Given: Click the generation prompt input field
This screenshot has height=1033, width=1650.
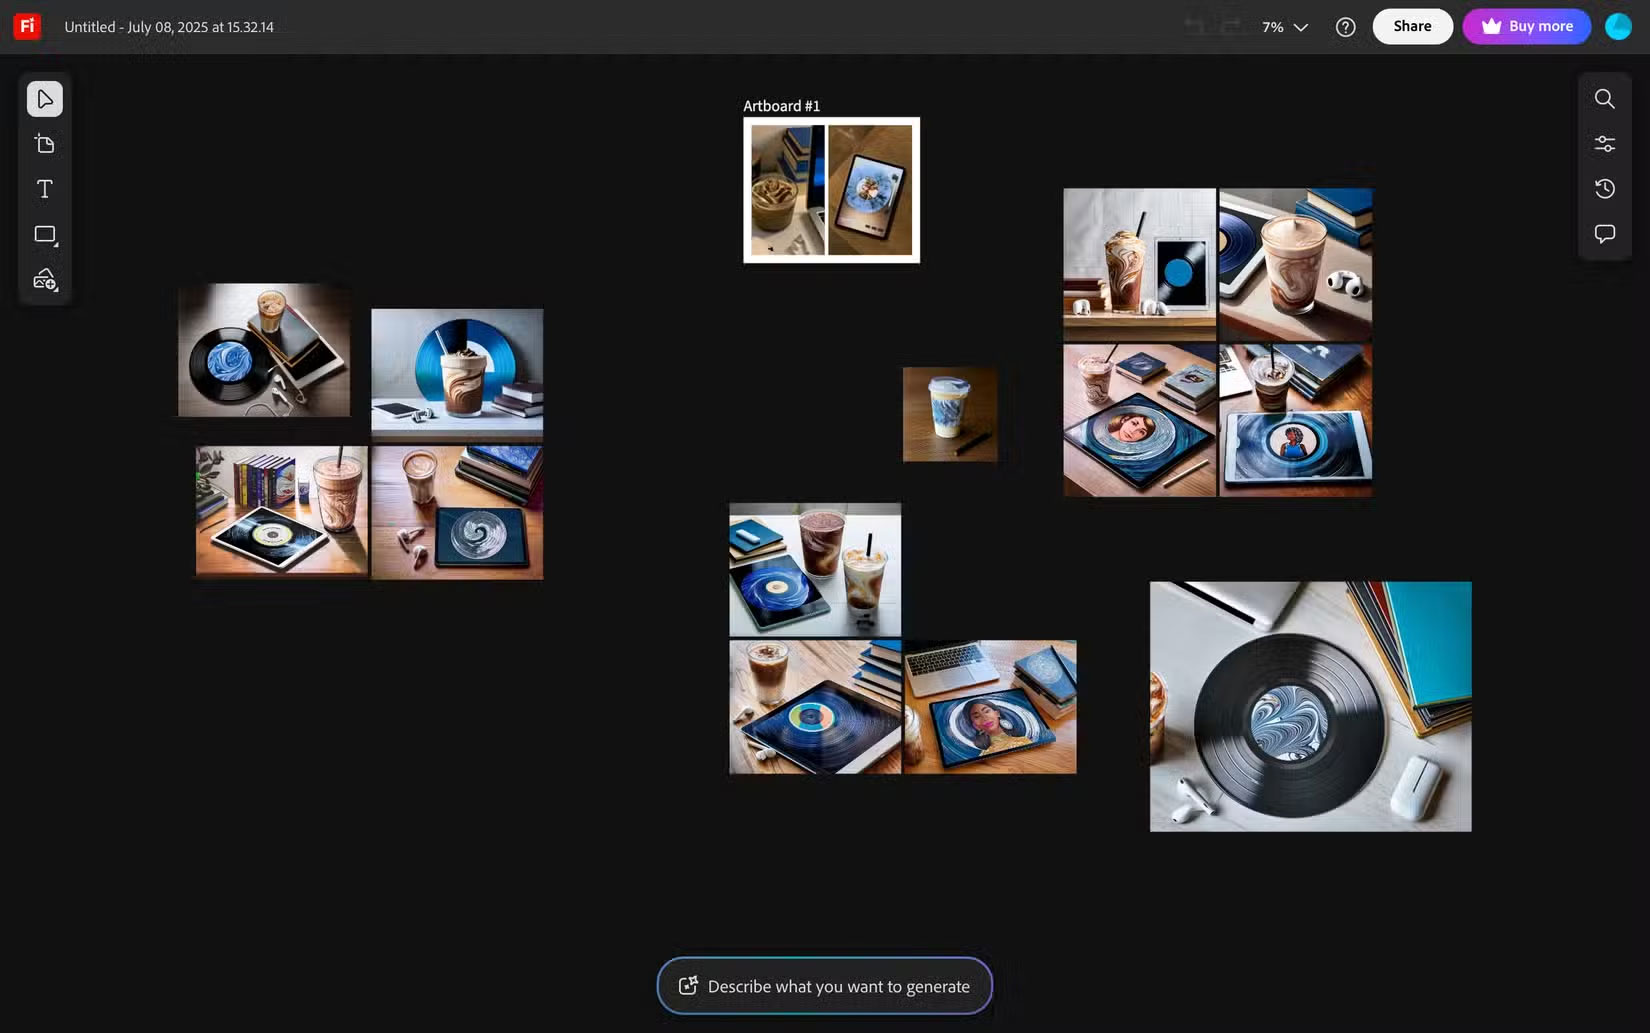Looking at the screenshot, I should pyautogui.click(x=824, y=986).
